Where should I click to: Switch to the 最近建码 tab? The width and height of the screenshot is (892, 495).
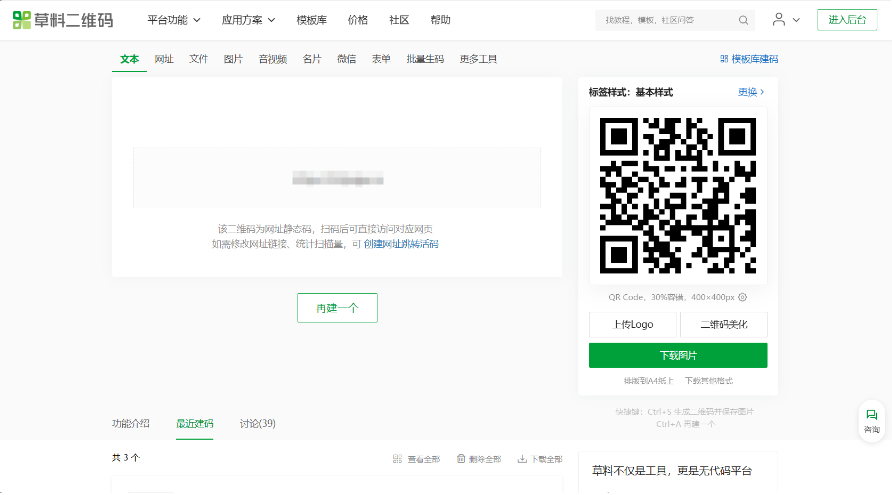tap(195, 423)
